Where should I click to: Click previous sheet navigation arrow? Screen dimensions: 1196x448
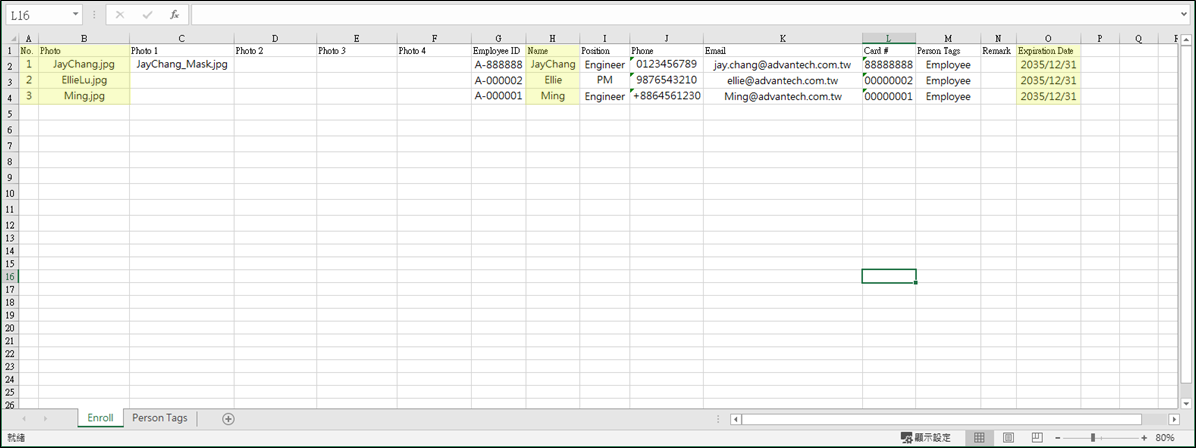coord(24,418)
